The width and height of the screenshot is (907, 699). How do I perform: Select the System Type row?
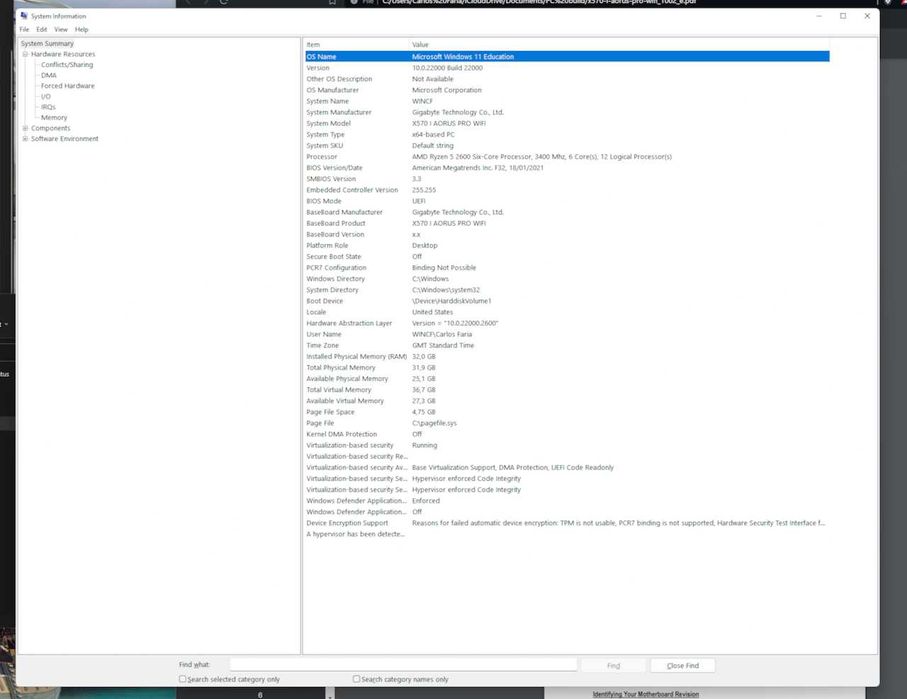pos(567,134)
